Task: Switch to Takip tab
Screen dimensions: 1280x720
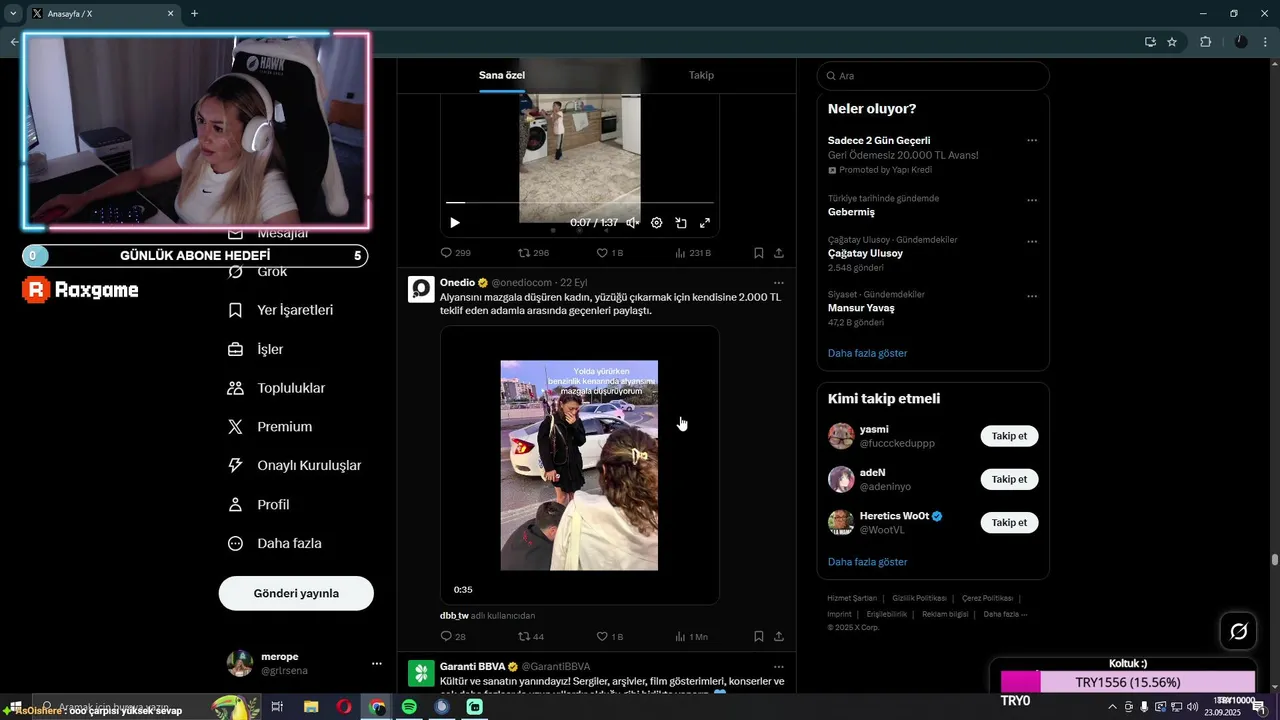Action: pyautogui.click(x=701, y=75)
